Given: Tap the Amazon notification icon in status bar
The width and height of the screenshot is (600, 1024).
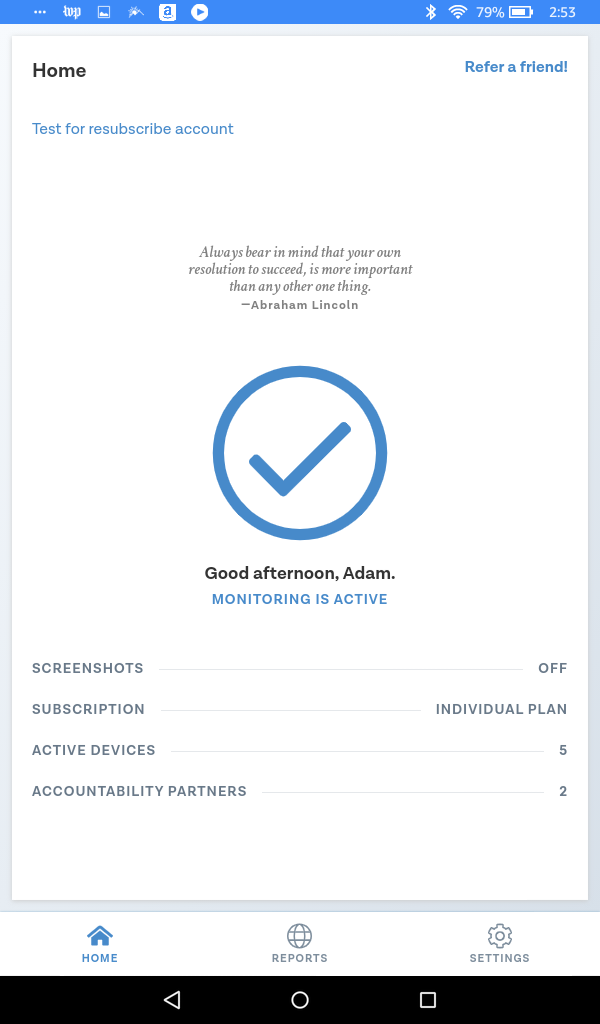Looking at the screenshot, I should 168,12.
